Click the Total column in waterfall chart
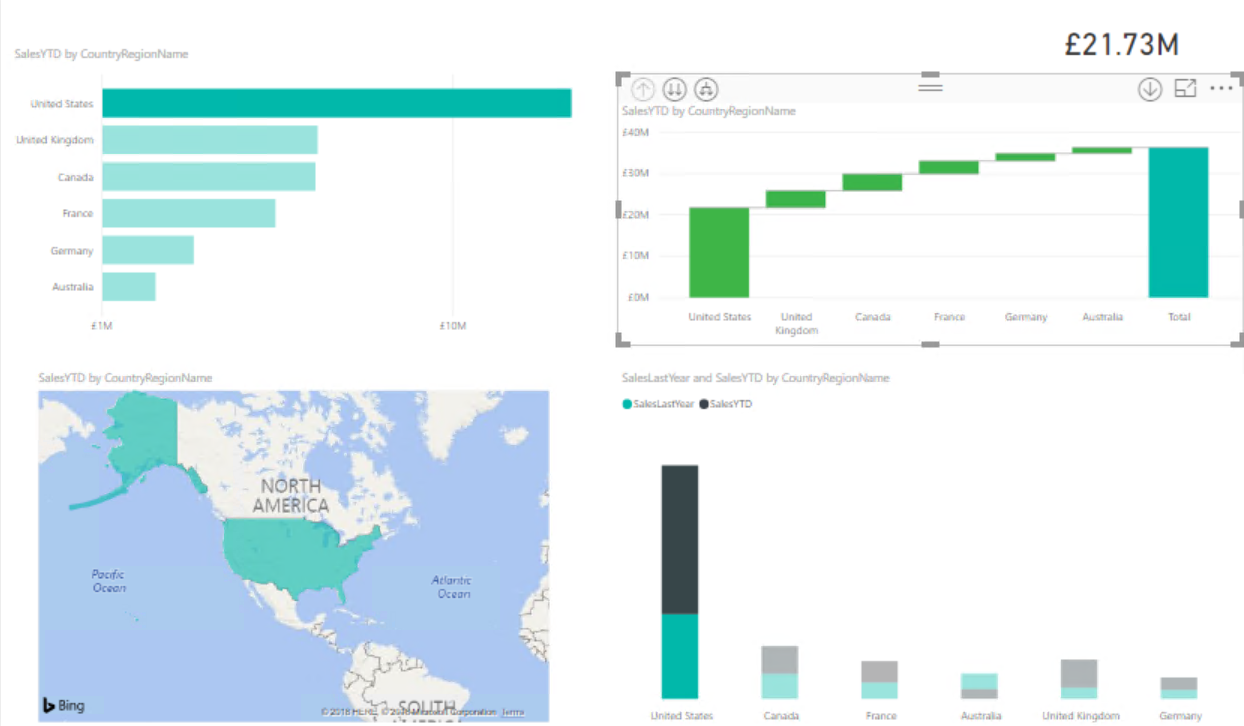Screen dimensions: 1244x726 [1178, 222]
